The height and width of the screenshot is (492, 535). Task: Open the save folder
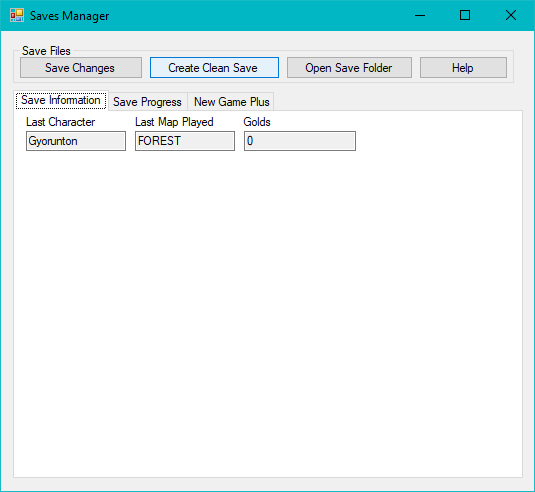(349, 68)
